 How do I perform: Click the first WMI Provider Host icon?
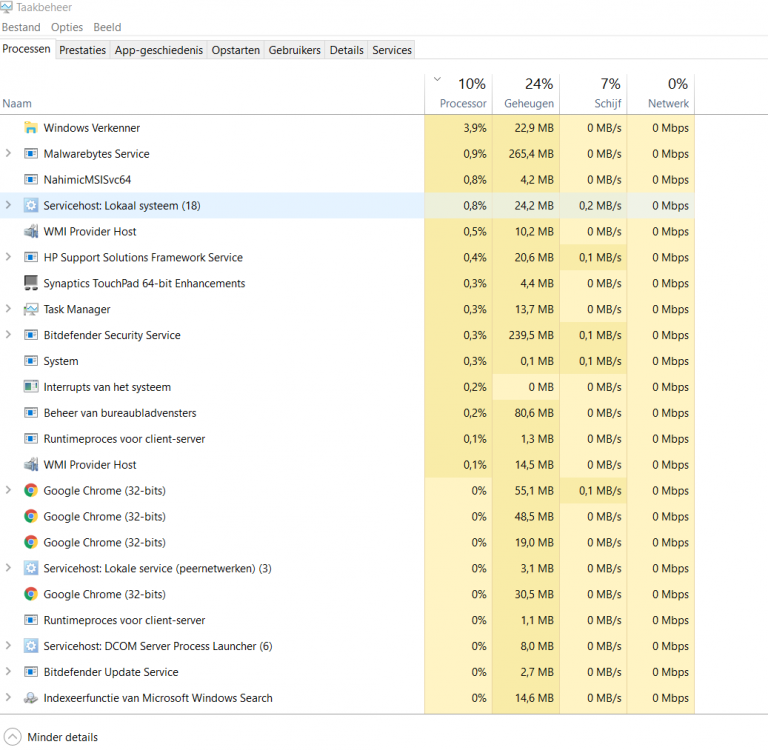pos(30,231)
